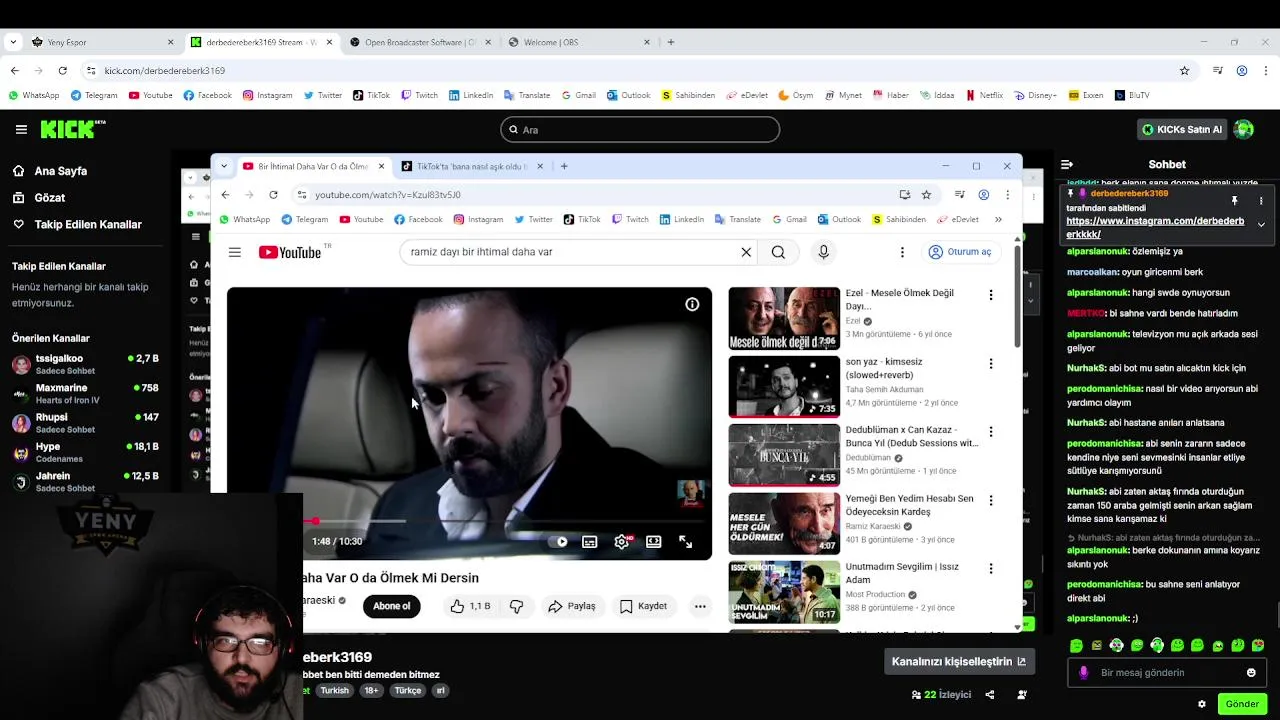Open chat settings gear icon
The height and width of the screenshot is (720, 1280).
[1202, 704]
